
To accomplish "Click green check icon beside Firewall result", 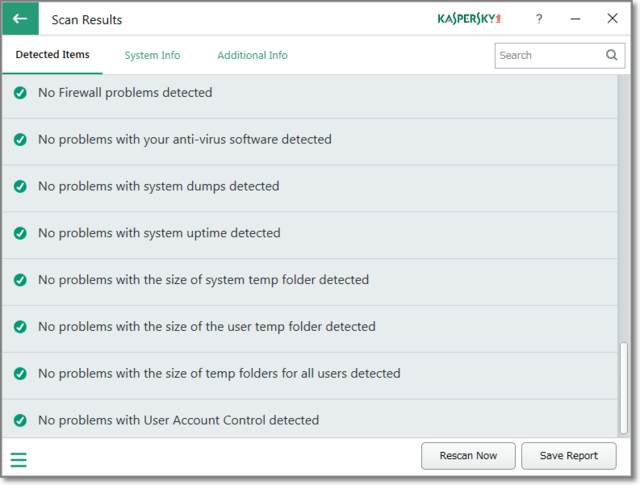I will coord(20,93).
